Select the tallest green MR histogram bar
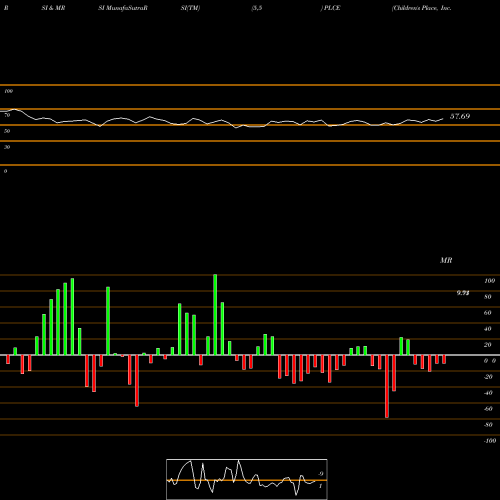 pyautogui.click(x=215, y=315)
